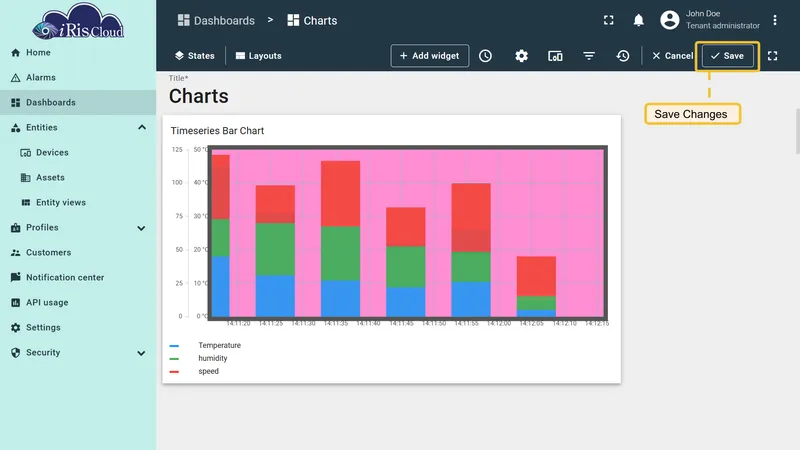
Task: Collapse the Entities section
Action: pyautogui.click(x=142, y=128)
